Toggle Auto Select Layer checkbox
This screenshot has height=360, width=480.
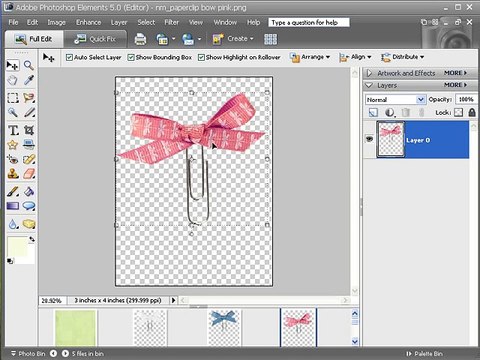[69, 57]
